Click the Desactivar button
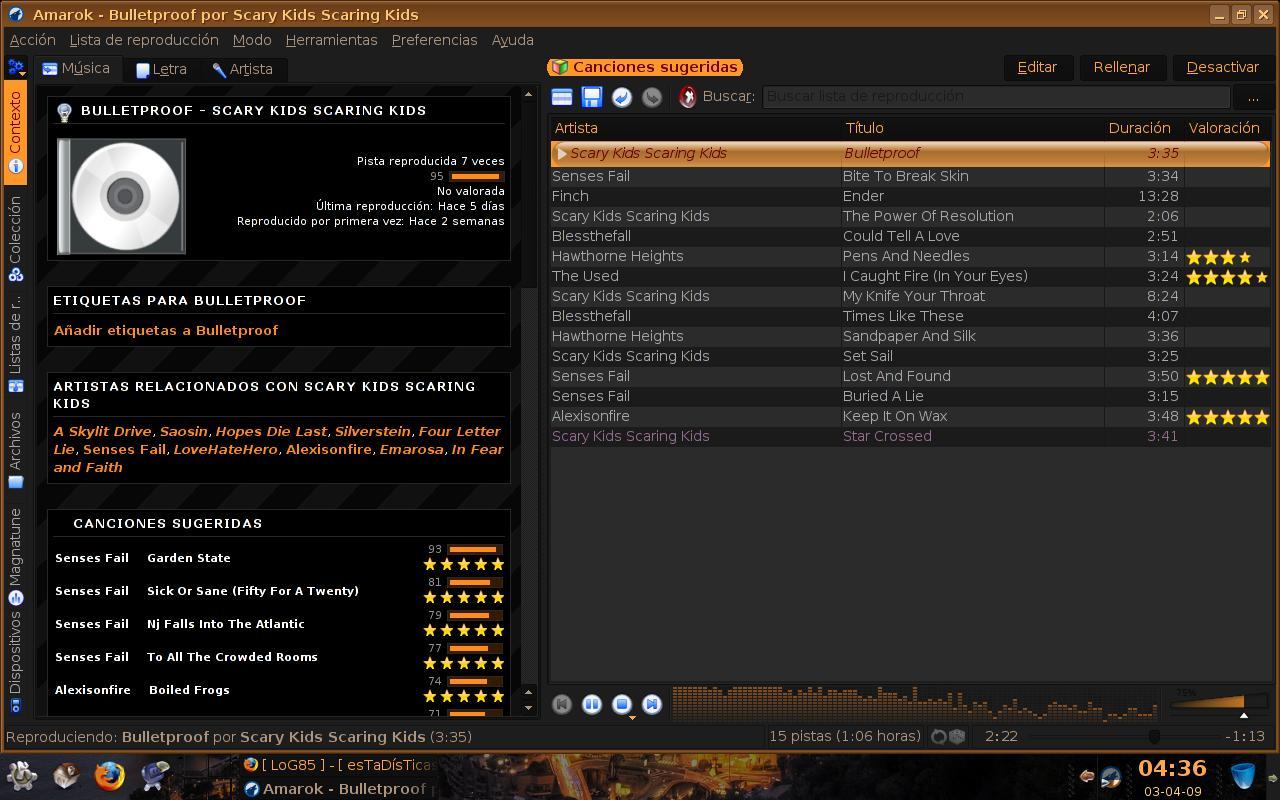1280x800 pixels. click(1222, 67)
